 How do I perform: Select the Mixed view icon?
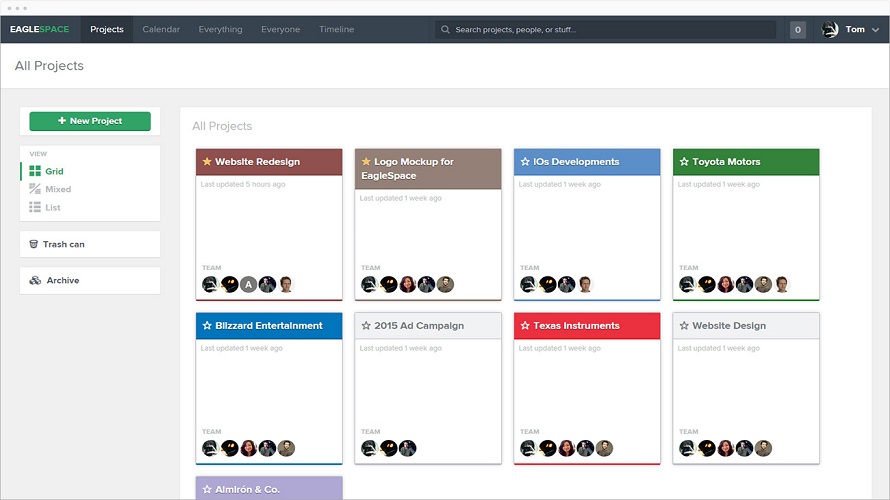(x=35, y=189)
